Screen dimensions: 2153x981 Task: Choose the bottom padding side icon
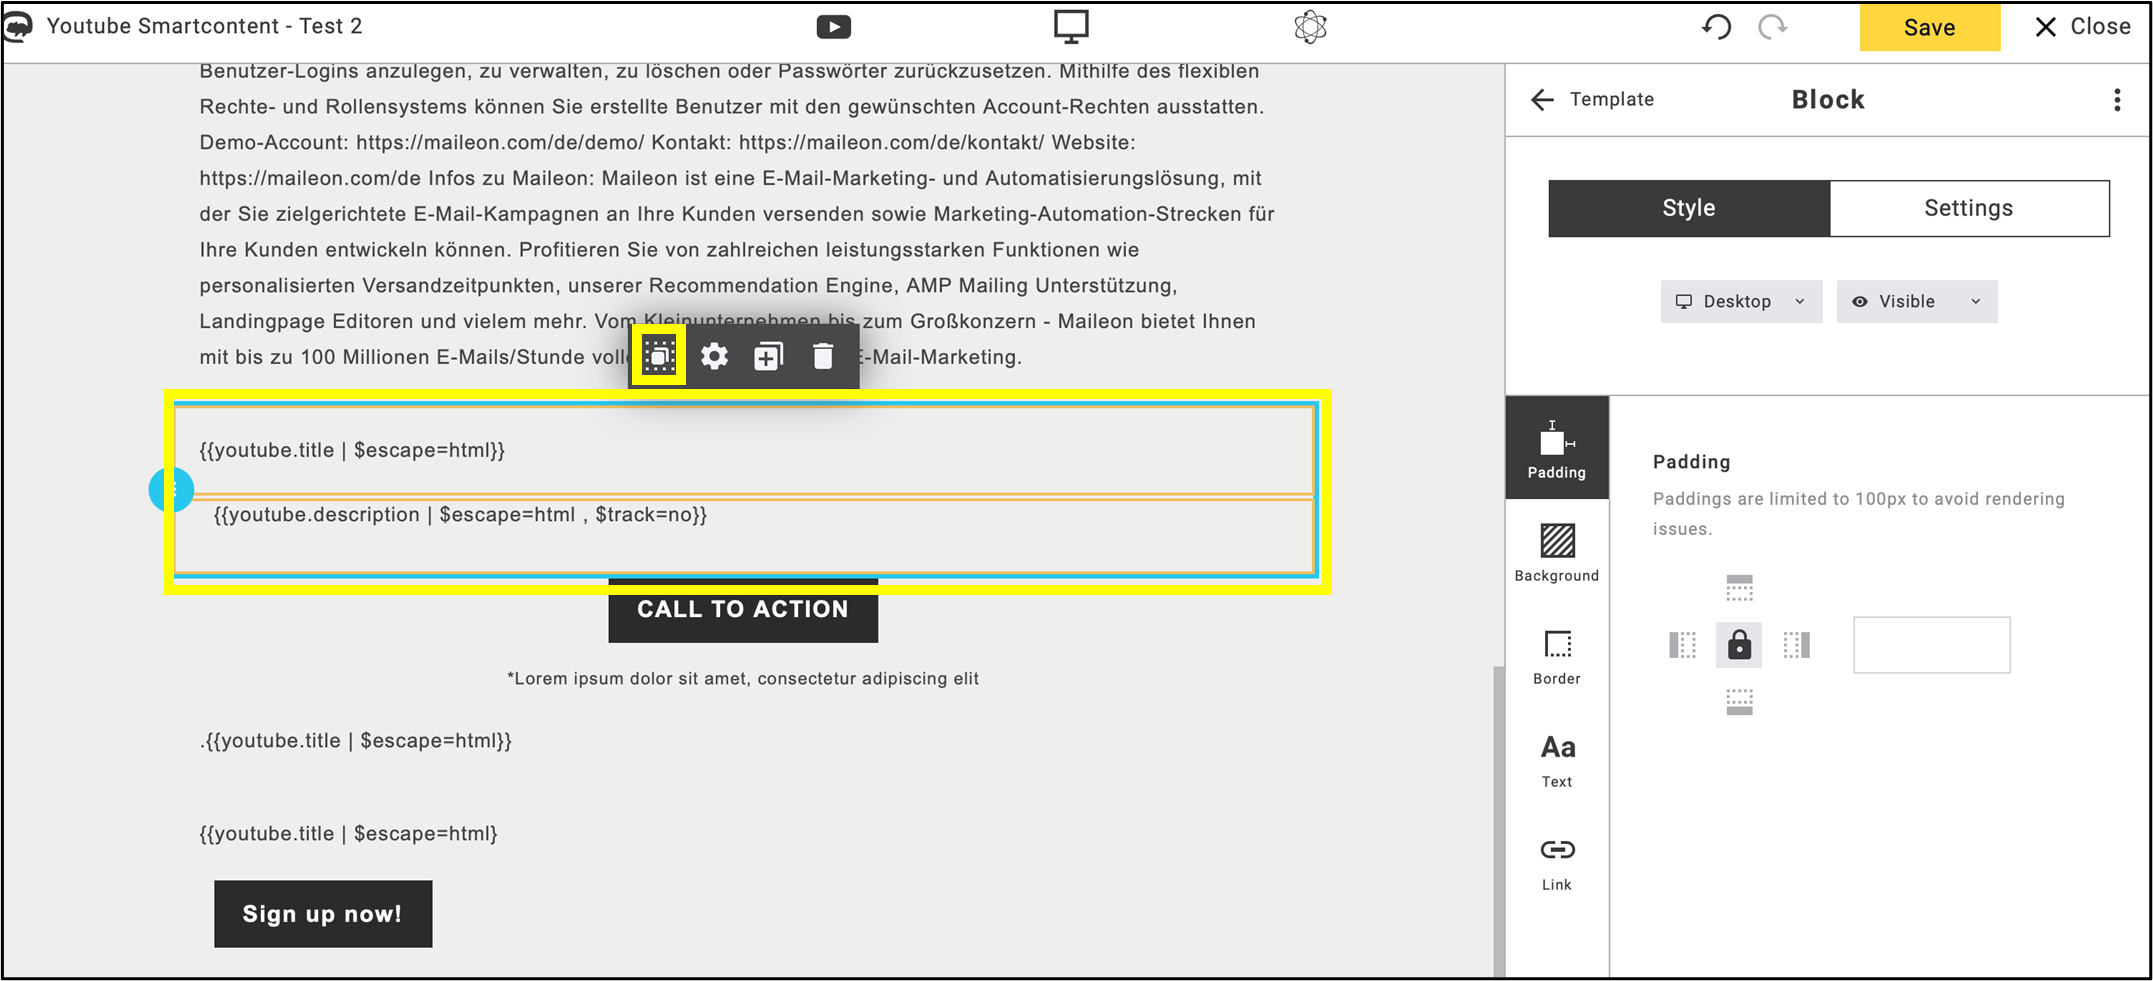(x=1739, y=702)
